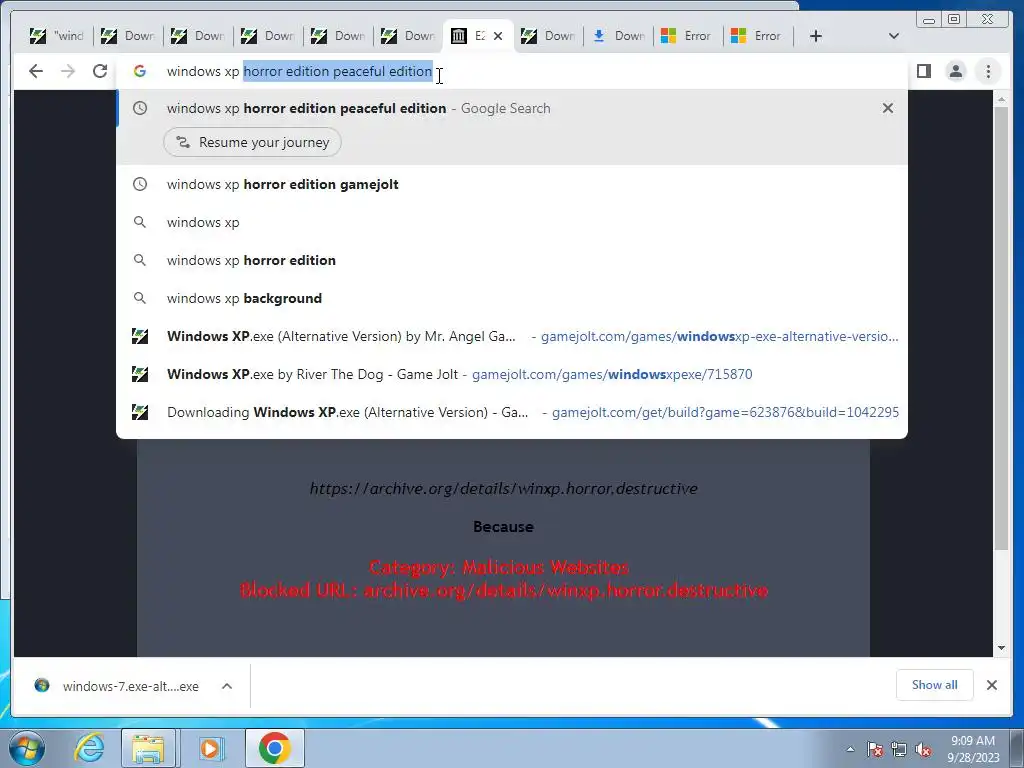Click the archive.org winxp.horror.destructive URL text
Image resolution: width=1024 pixels, height=768 pixels.
pyautogui.click(x=504, y=488)
